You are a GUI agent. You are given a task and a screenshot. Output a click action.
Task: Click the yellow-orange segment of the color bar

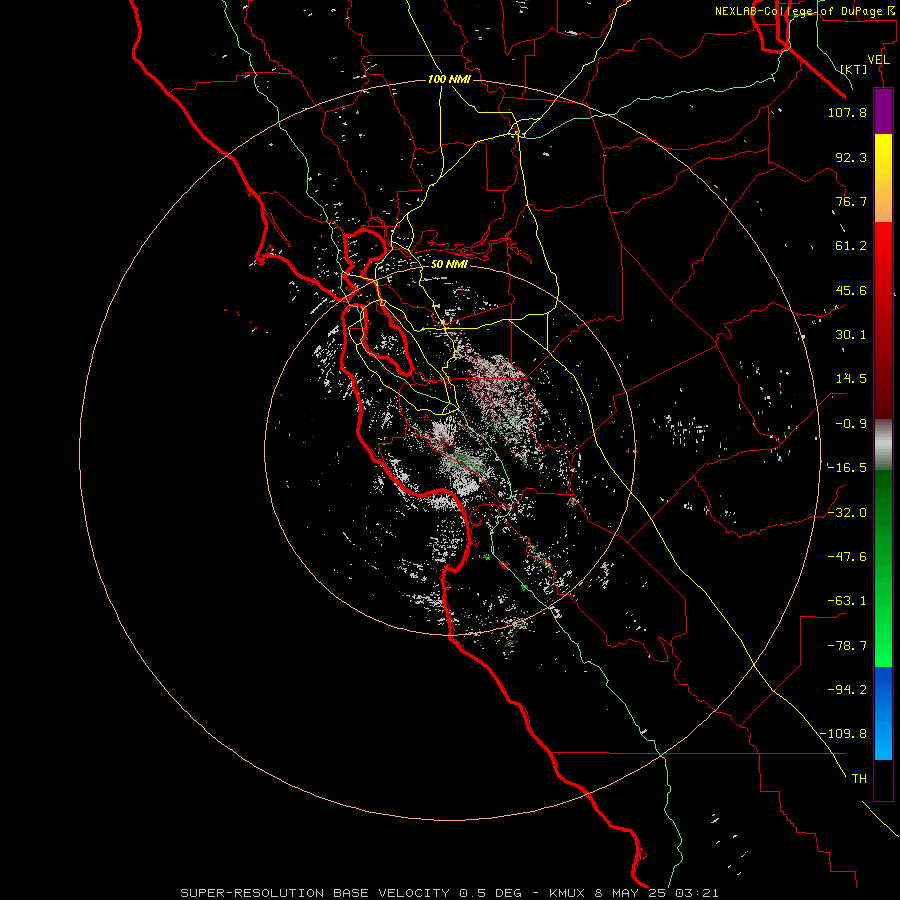883,178
